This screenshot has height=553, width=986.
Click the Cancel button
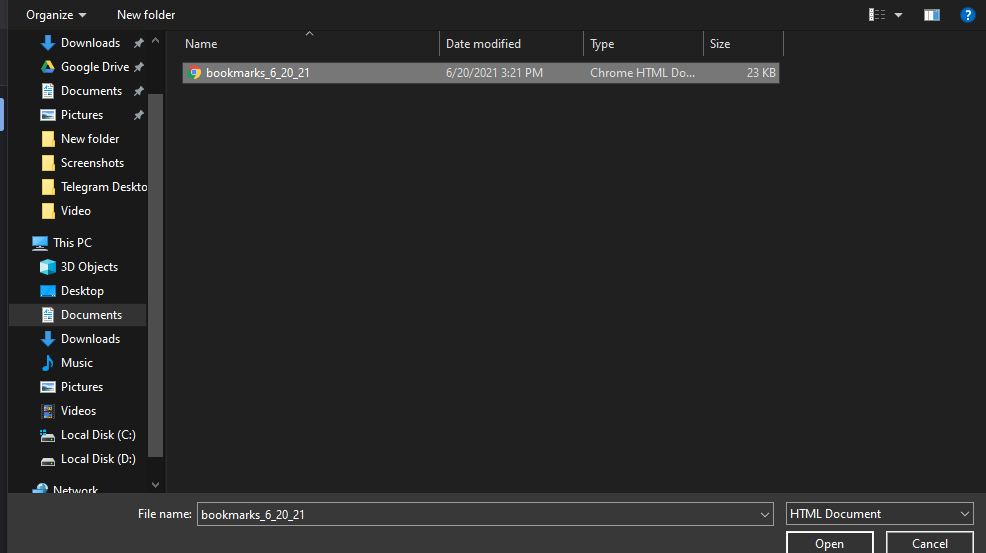[x=929, y=543]
